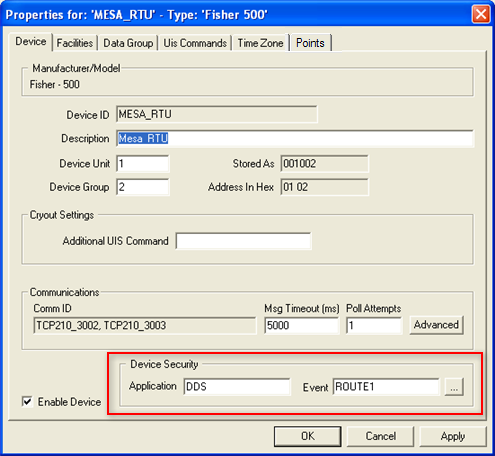Click the Additional UIS Command field
Viewport: 495px width, 456px height.
tap(244, 241)
